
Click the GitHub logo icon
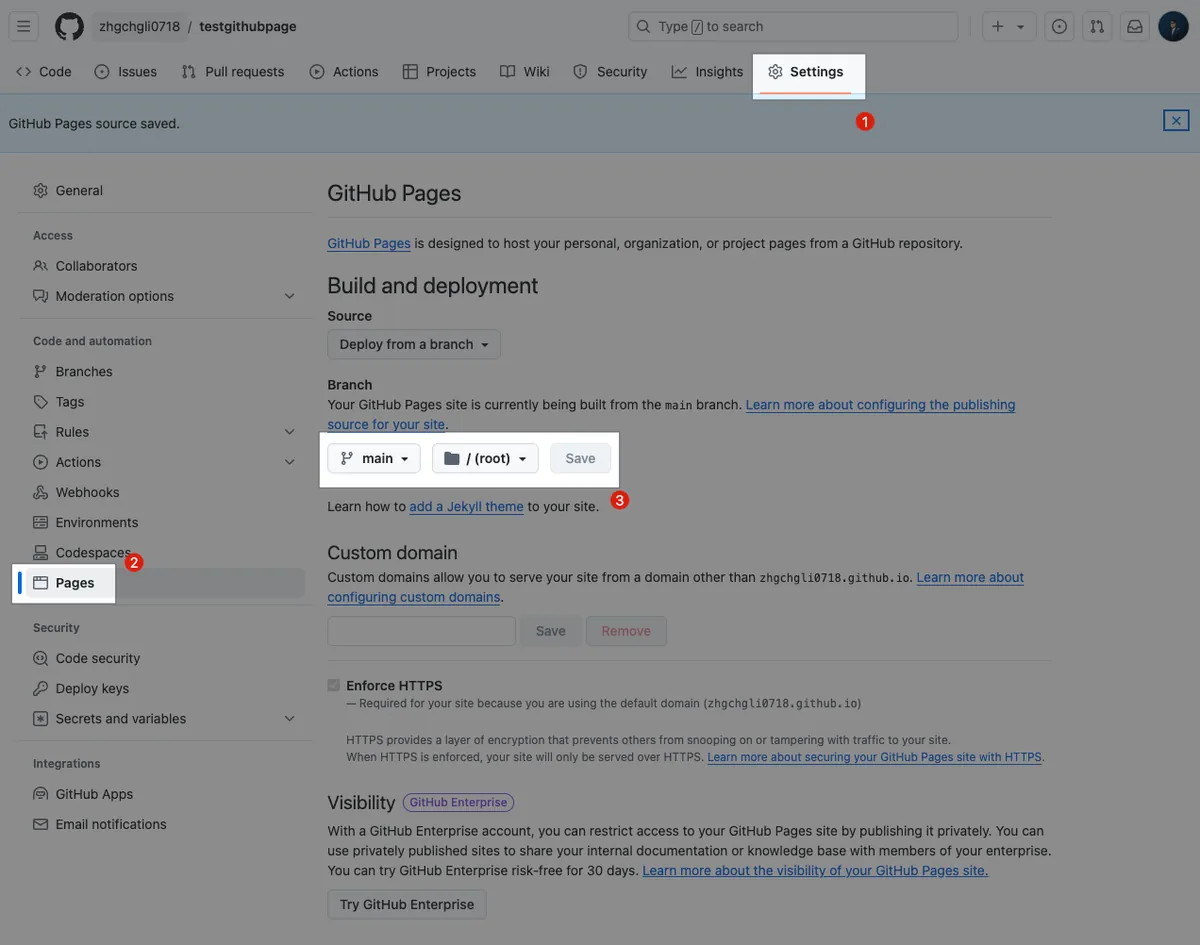pyautogui.click(x=69, y=27)
